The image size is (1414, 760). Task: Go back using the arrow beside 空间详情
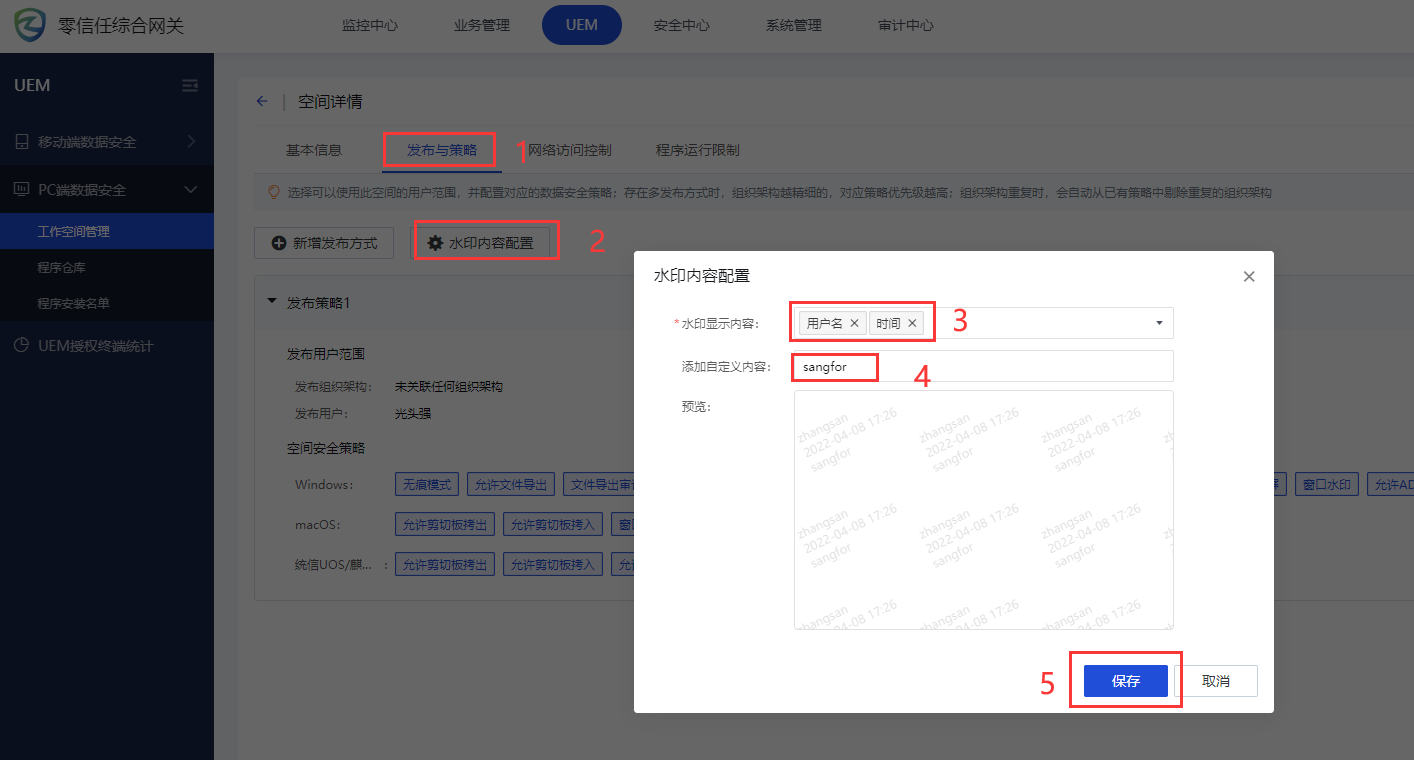(262, 101)
